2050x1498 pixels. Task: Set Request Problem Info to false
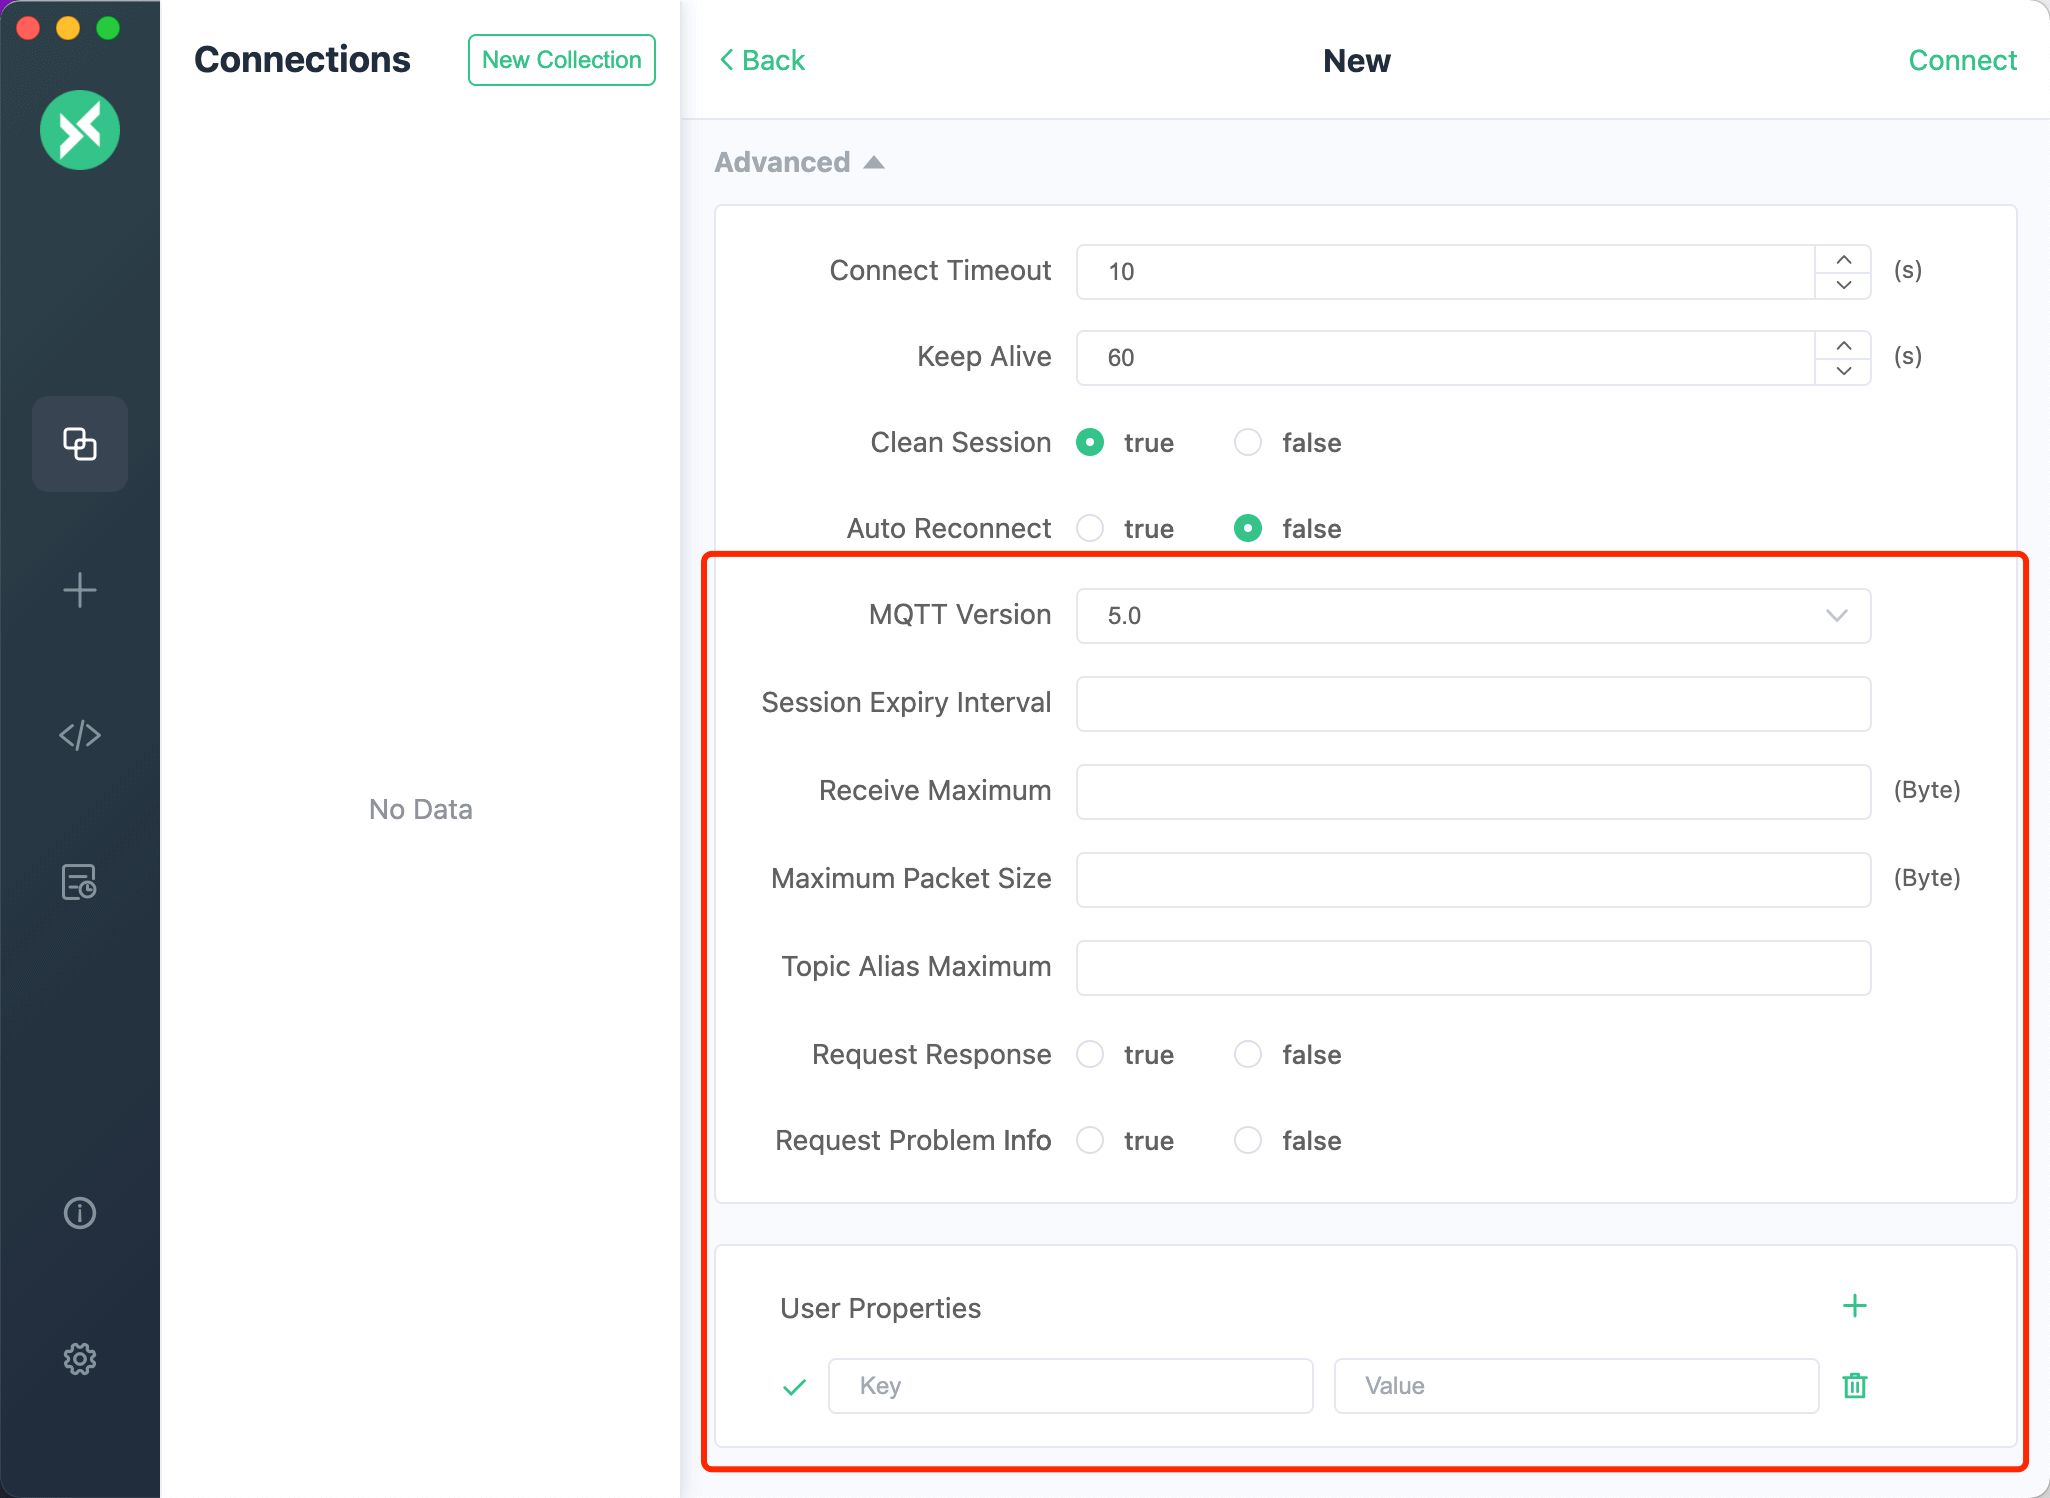click(x=1248, y=1140)
